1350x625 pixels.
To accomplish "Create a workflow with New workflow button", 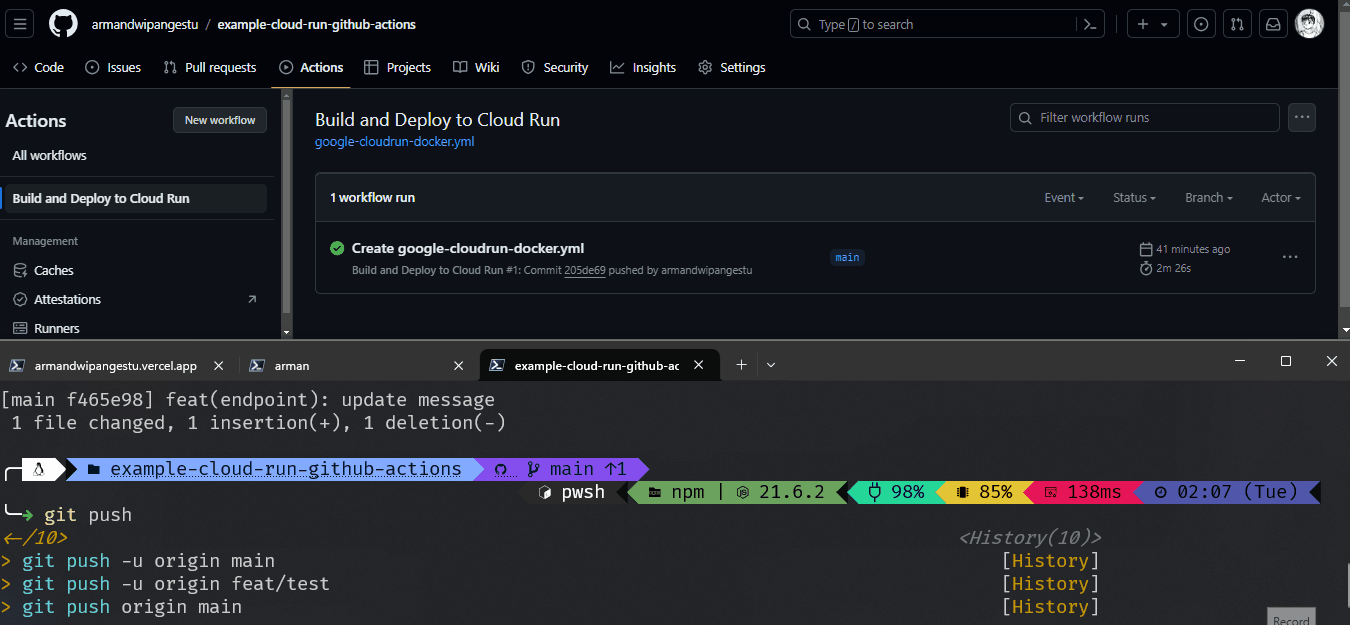I will pos(219,120).
